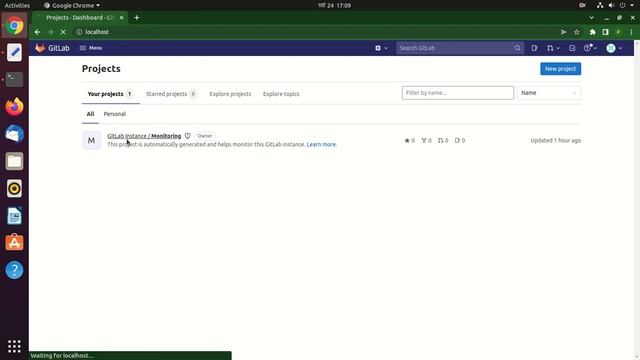
Task: Expand the Name sort dropdown
Action: pos(549,93)
